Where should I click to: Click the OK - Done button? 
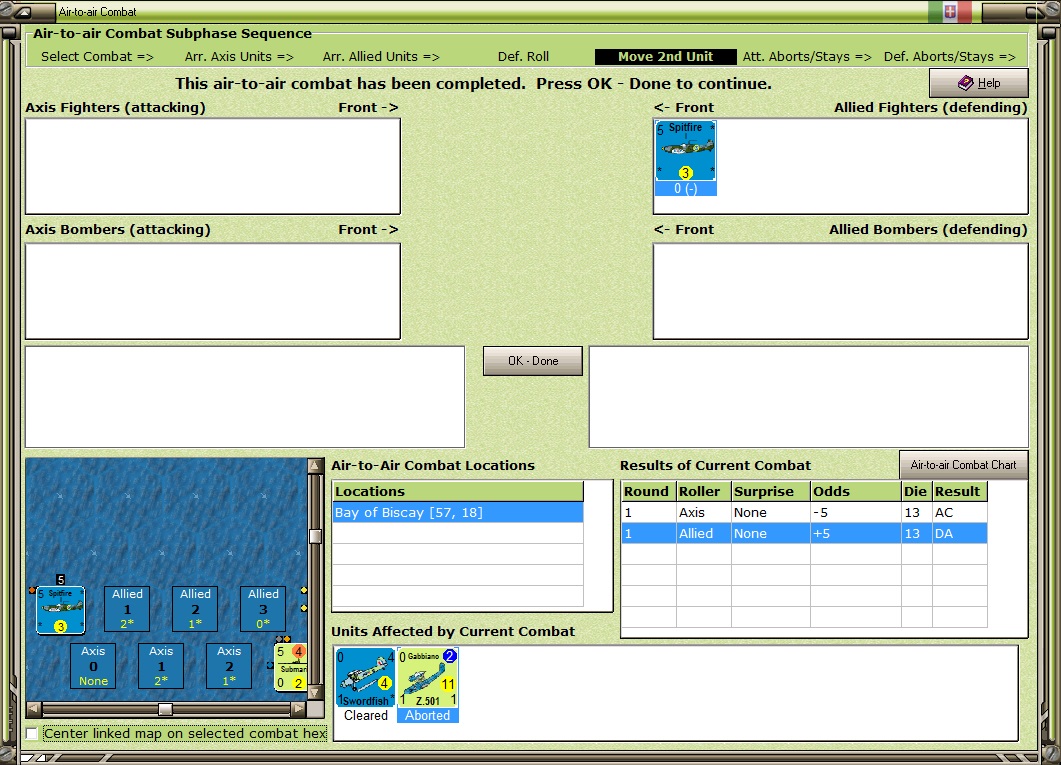click(533, 361)
